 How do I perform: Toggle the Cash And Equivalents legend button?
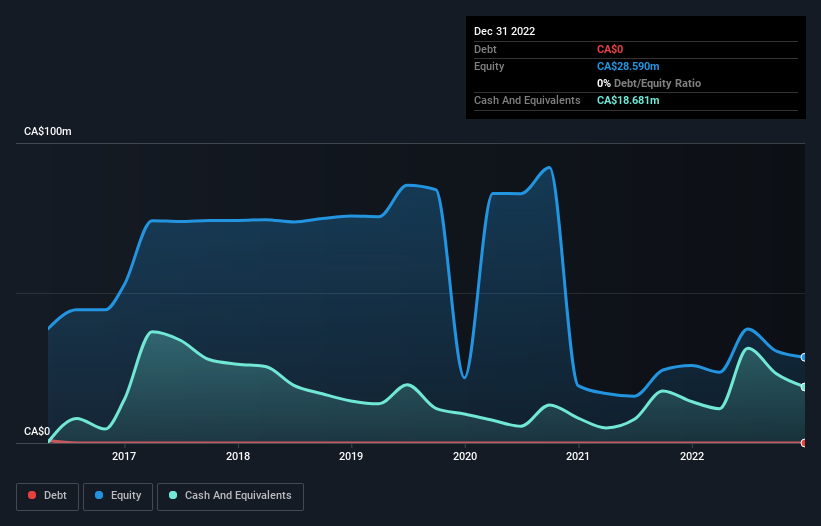point(230,496)
